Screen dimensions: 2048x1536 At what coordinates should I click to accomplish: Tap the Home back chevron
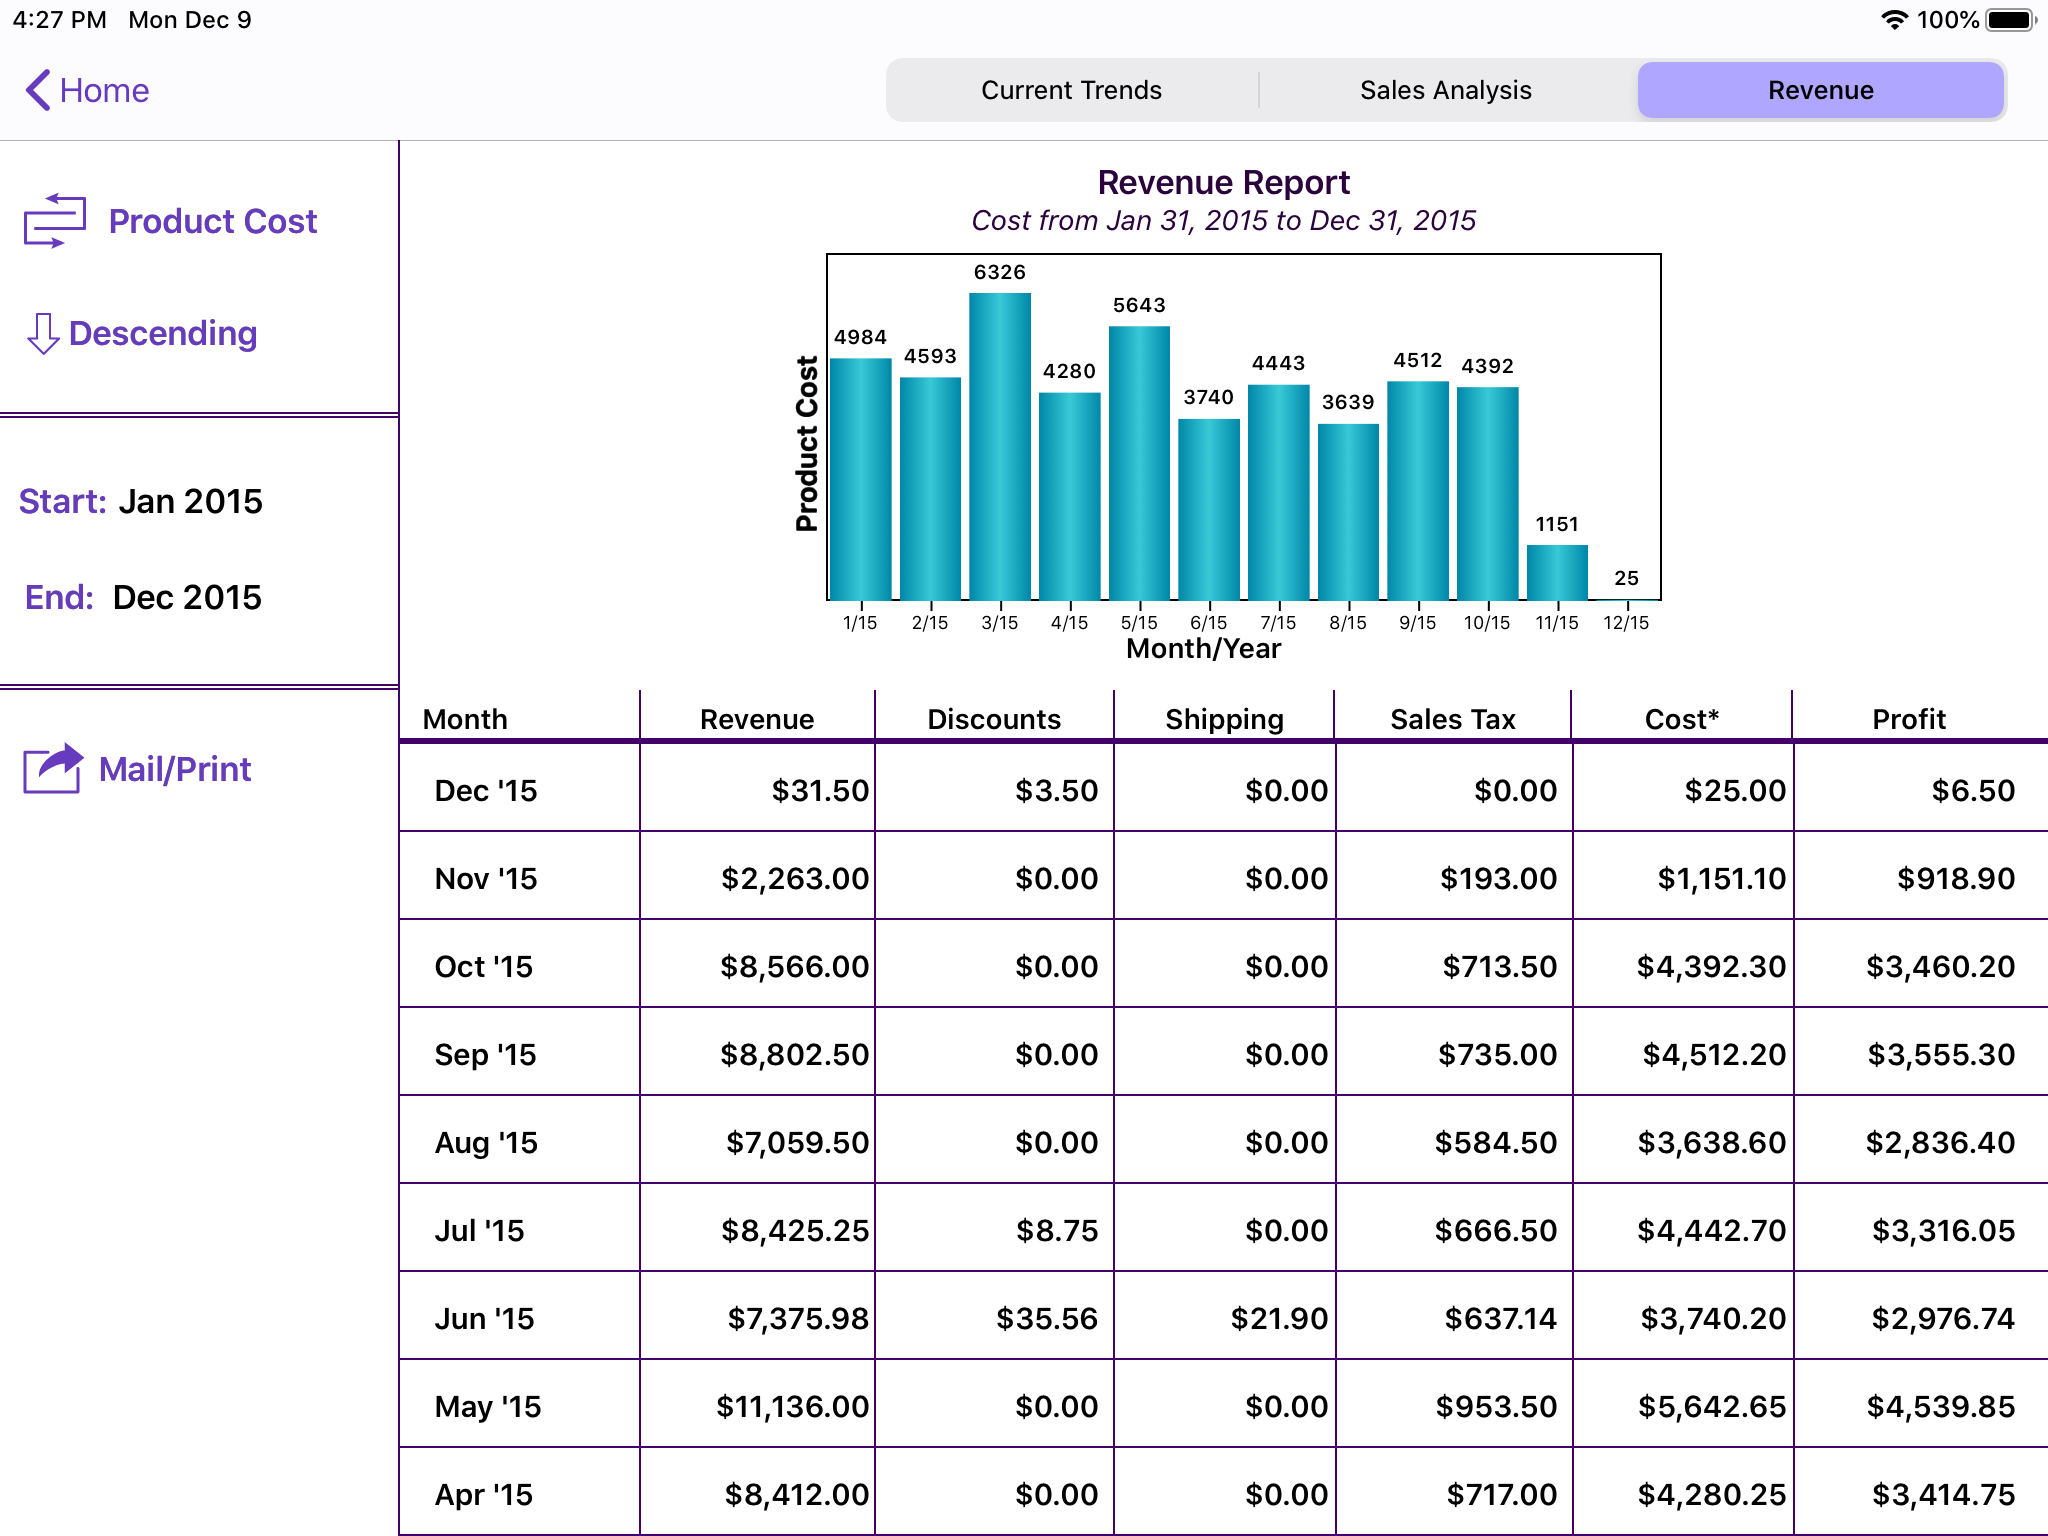(37, 90)
